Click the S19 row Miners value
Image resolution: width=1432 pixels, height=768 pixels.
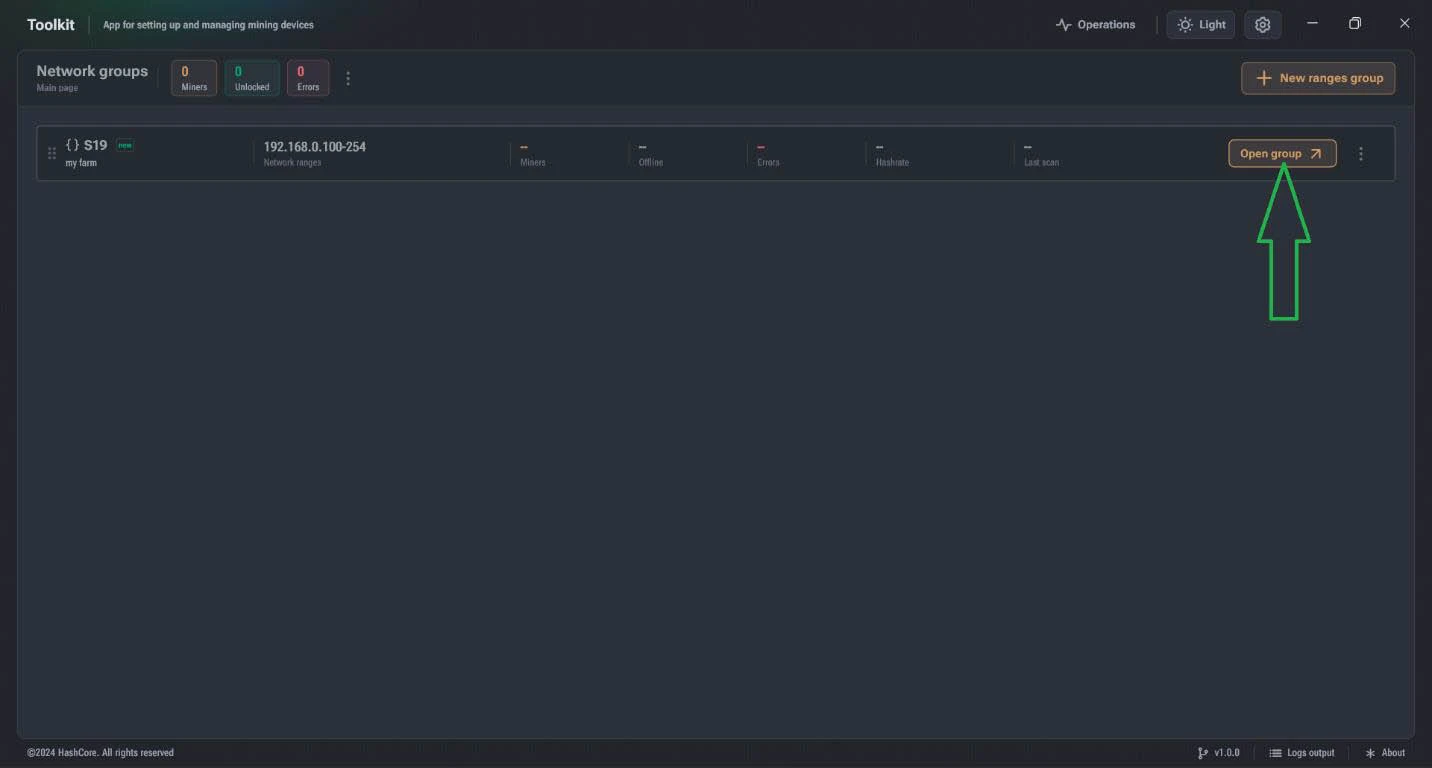[524, 148]
